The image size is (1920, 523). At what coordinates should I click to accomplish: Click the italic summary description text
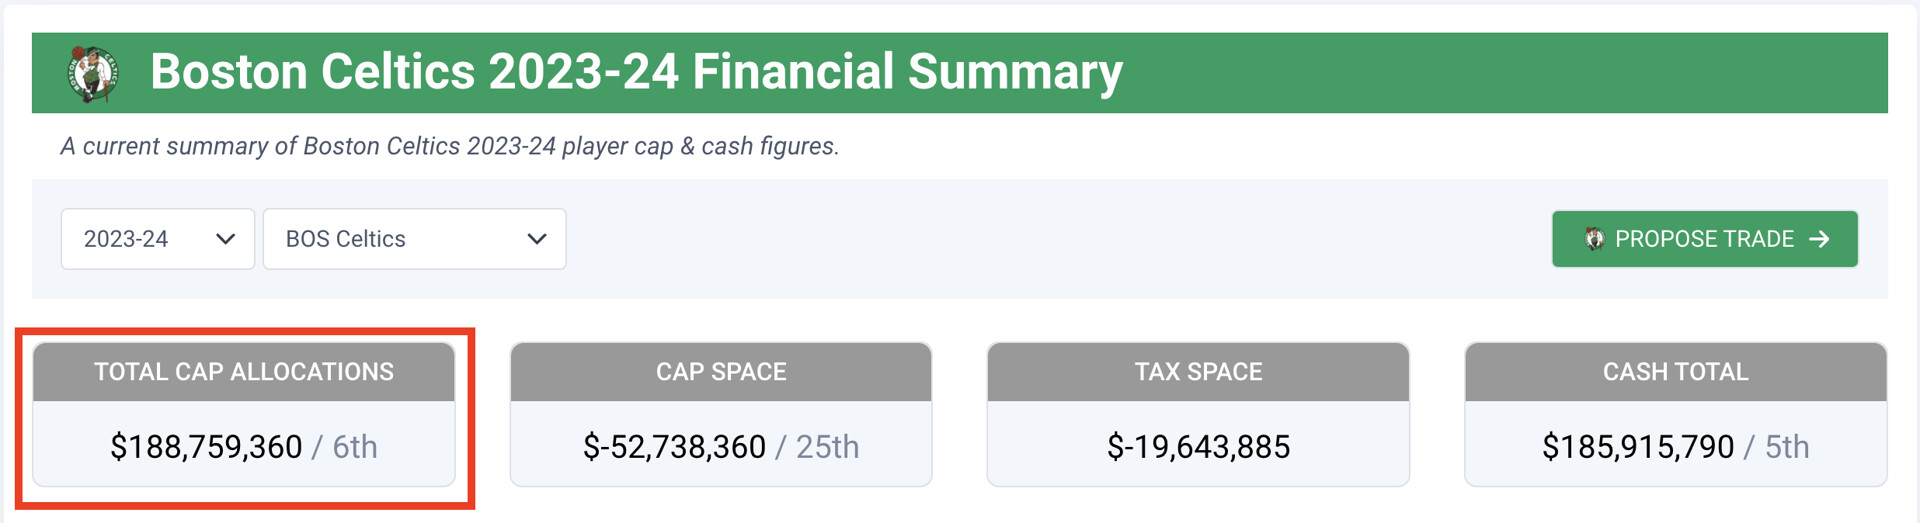tap(450, 146)
